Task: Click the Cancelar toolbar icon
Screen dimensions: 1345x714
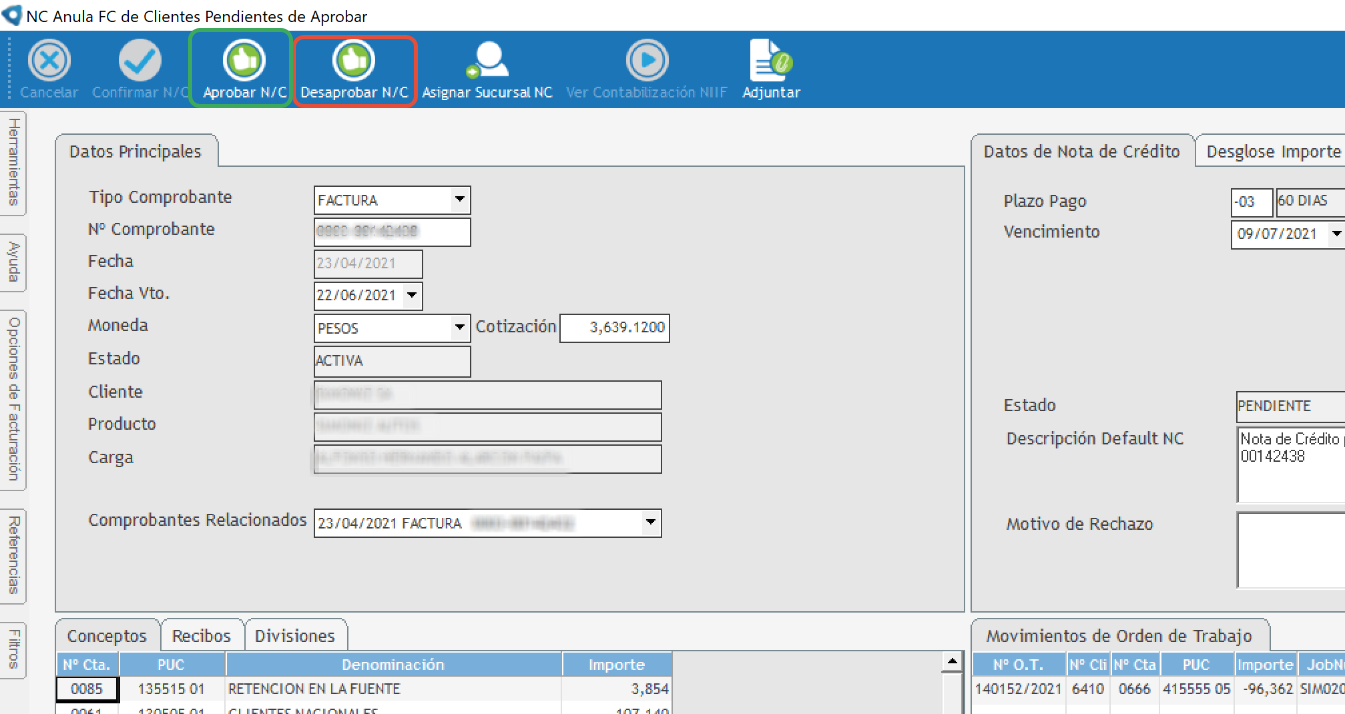Action: (x=49, y=62)
